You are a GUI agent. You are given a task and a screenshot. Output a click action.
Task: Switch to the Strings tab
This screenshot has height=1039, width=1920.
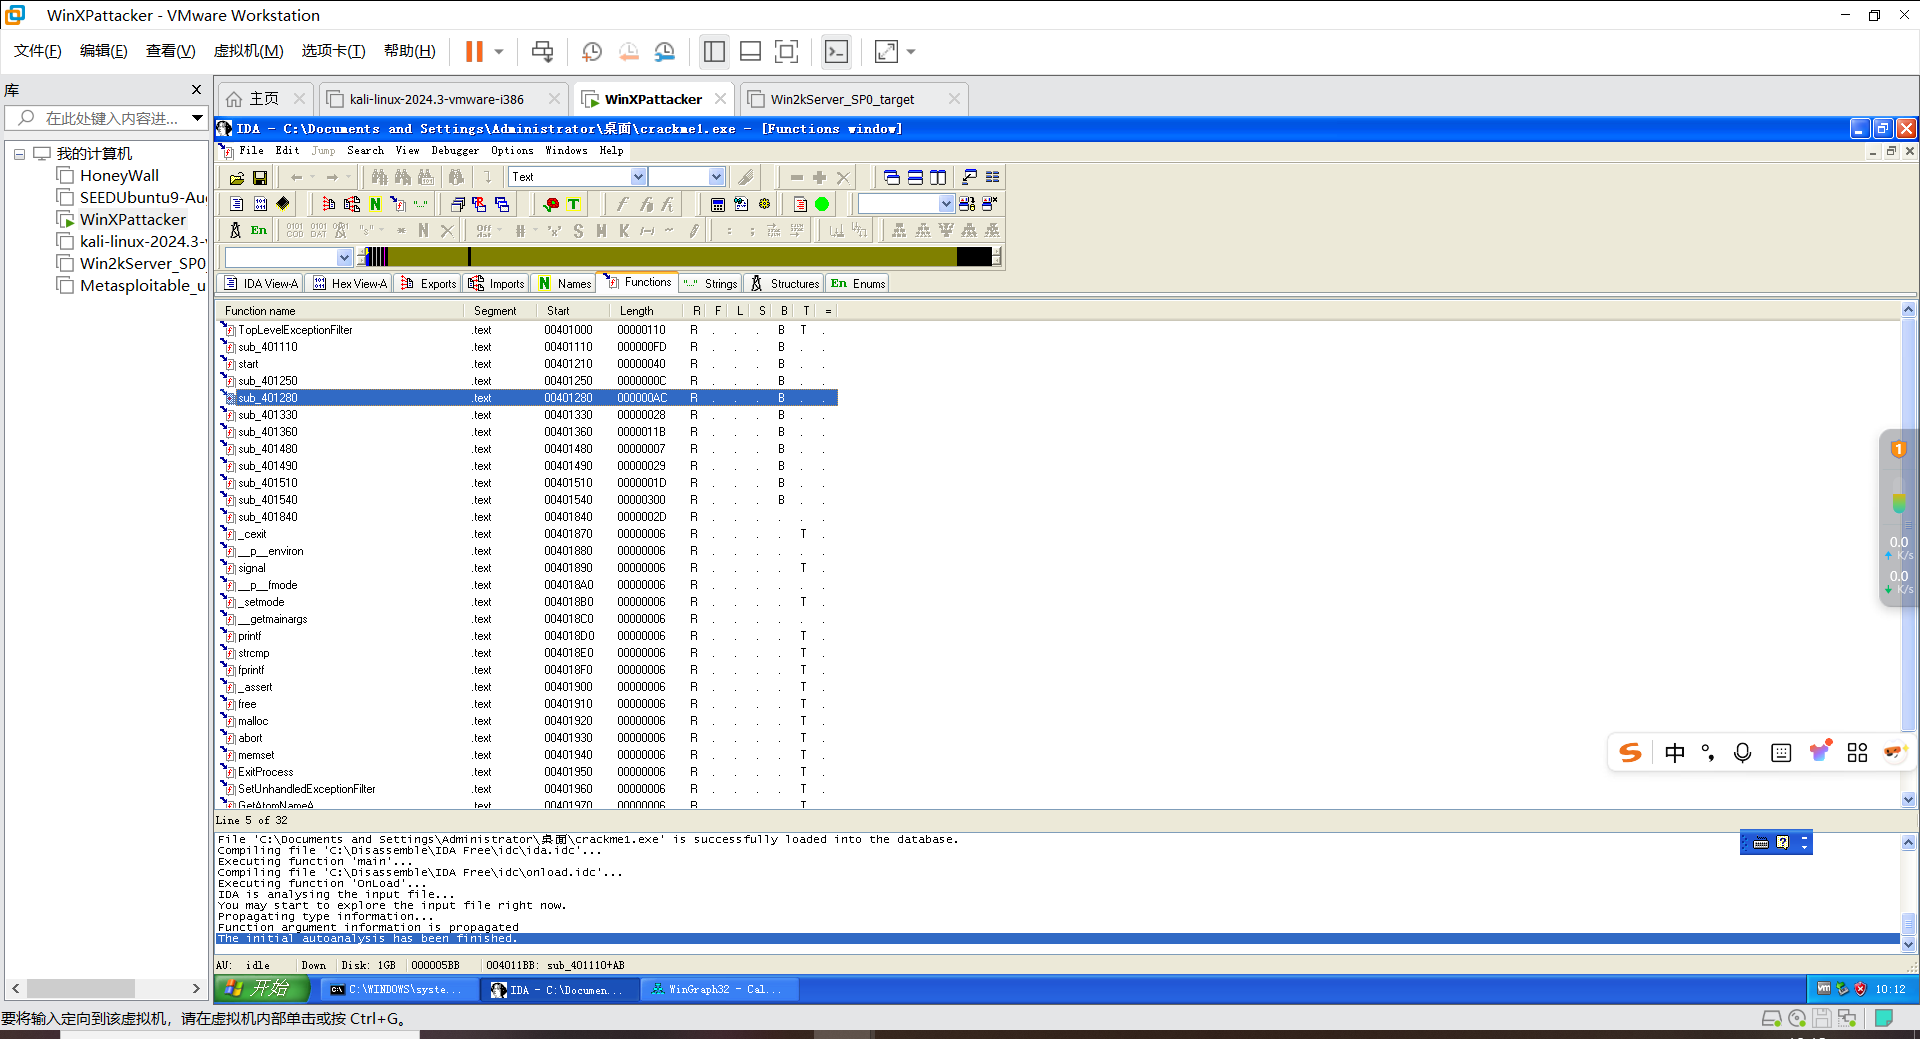711,284
